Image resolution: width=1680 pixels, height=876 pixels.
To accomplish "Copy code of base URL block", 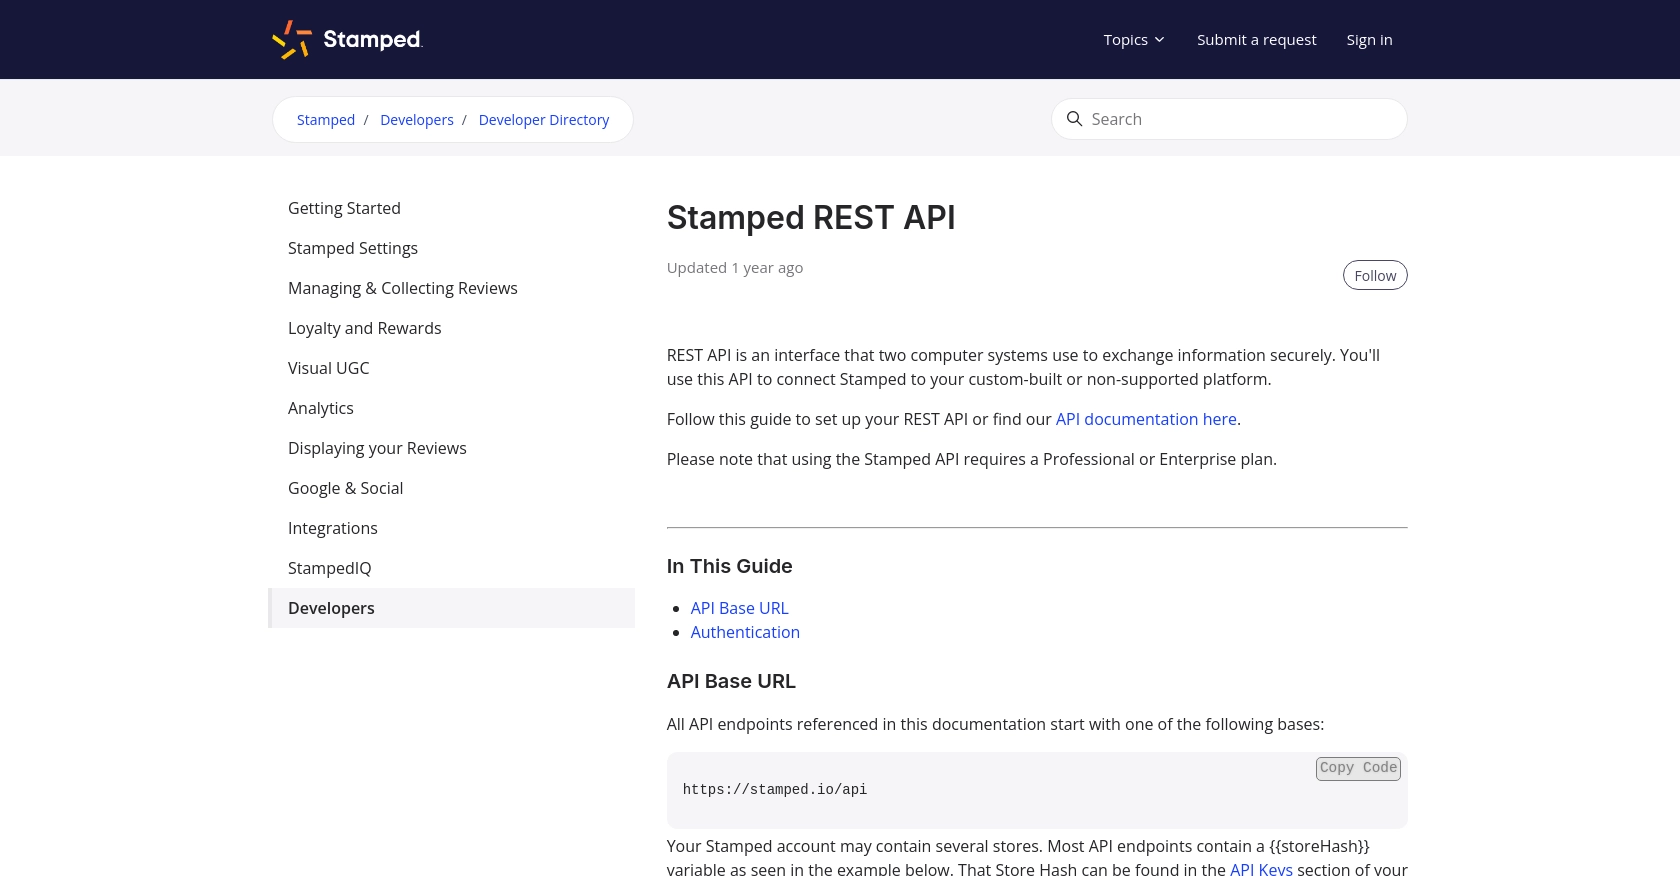I will coord(1358,768).
